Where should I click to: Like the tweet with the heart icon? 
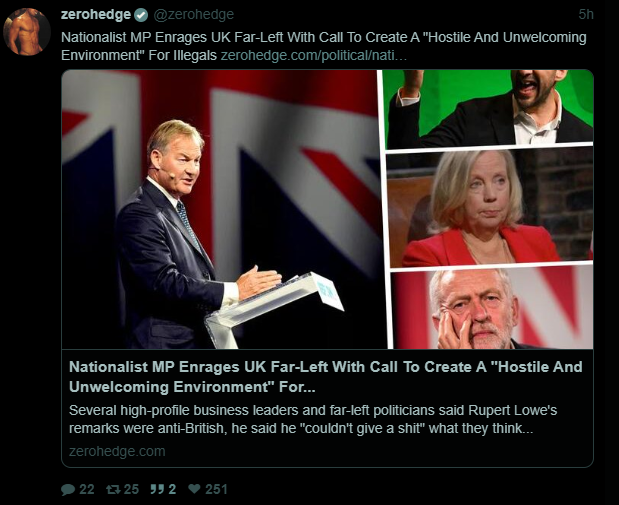pos(194,489)
